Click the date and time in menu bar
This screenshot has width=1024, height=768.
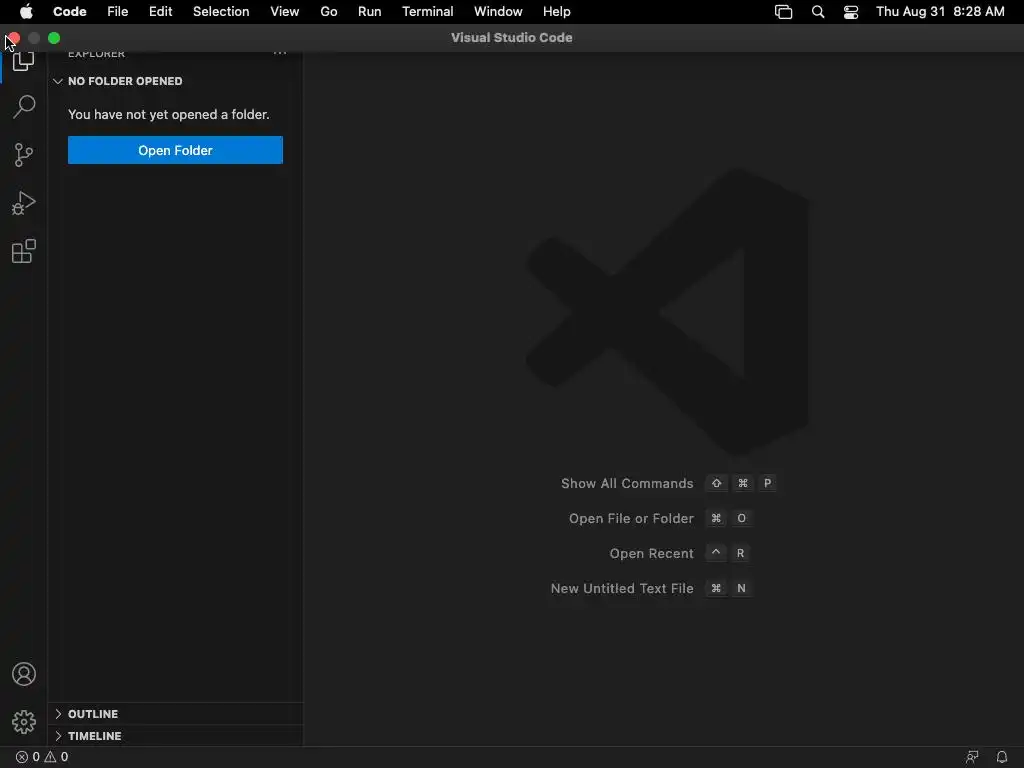(940, 12)
